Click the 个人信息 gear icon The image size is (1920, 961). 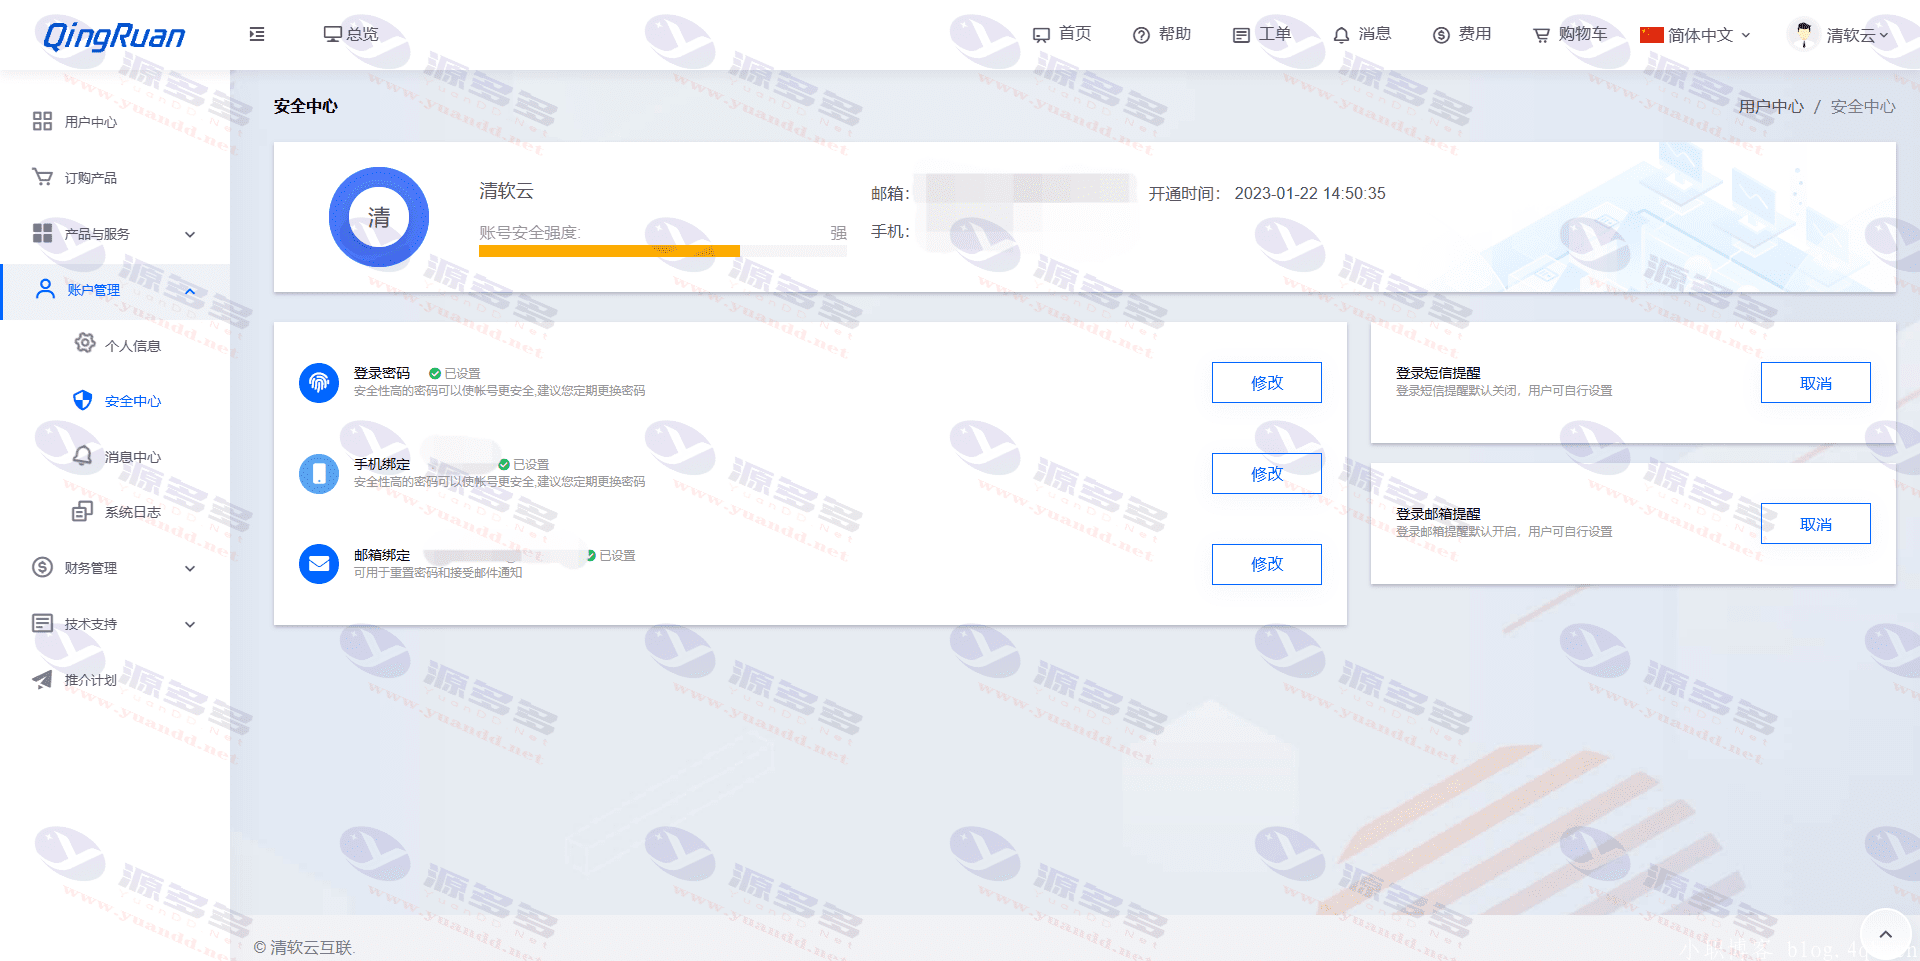click(85, 343)
